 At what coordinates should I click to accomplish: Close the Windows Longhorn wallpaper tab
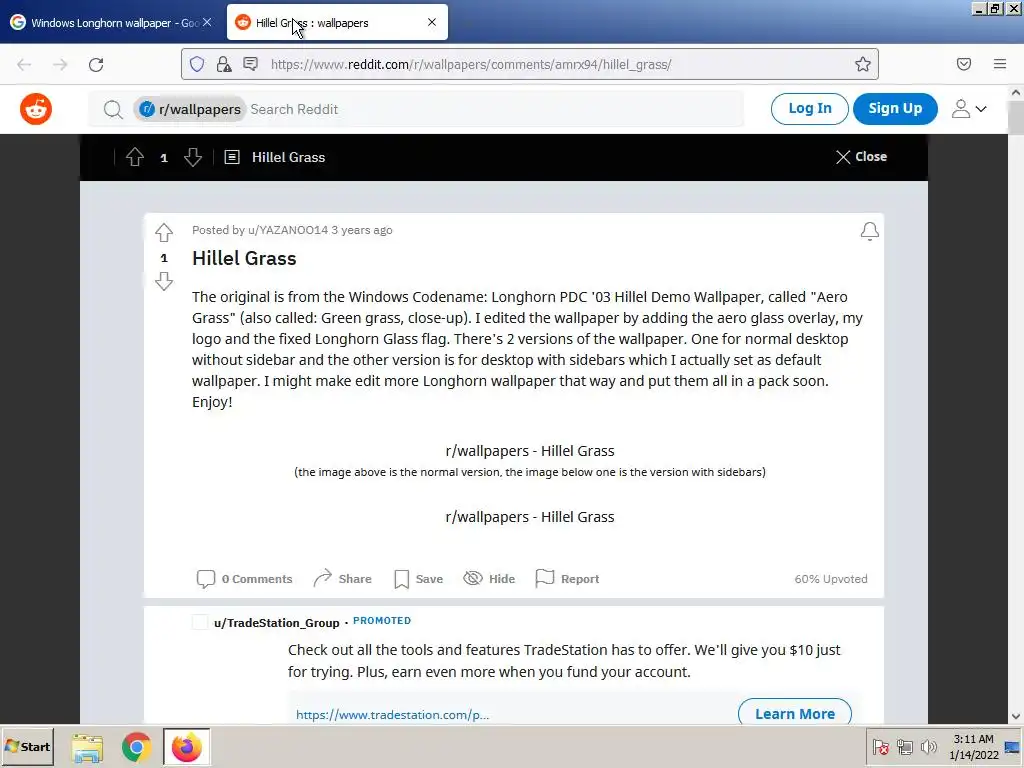pos(207,22)
